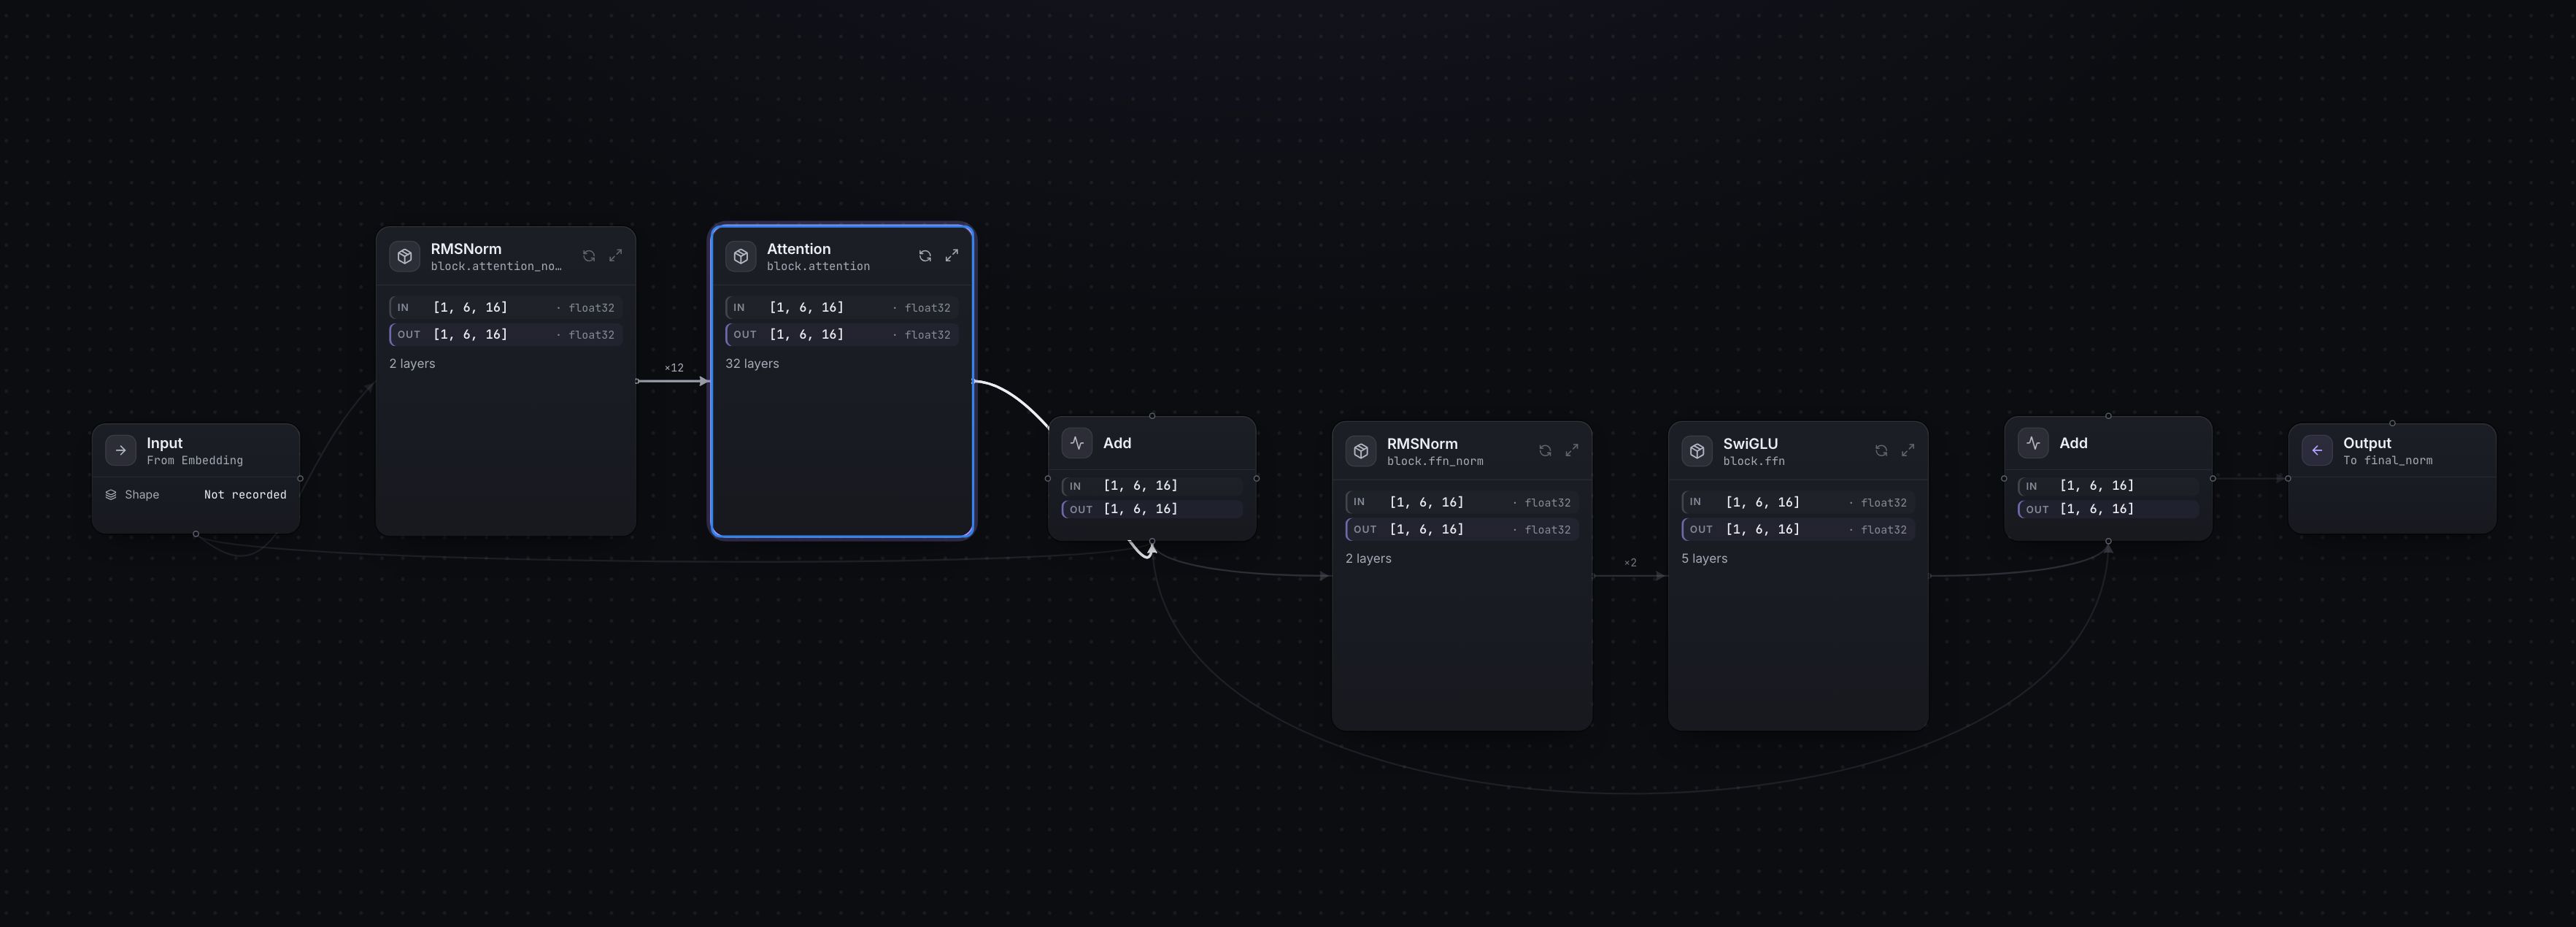Click the cube icon on block.ffn_norm RMSNorm node
This screenshot has width=2576, height=927.
pos(1361,451)
